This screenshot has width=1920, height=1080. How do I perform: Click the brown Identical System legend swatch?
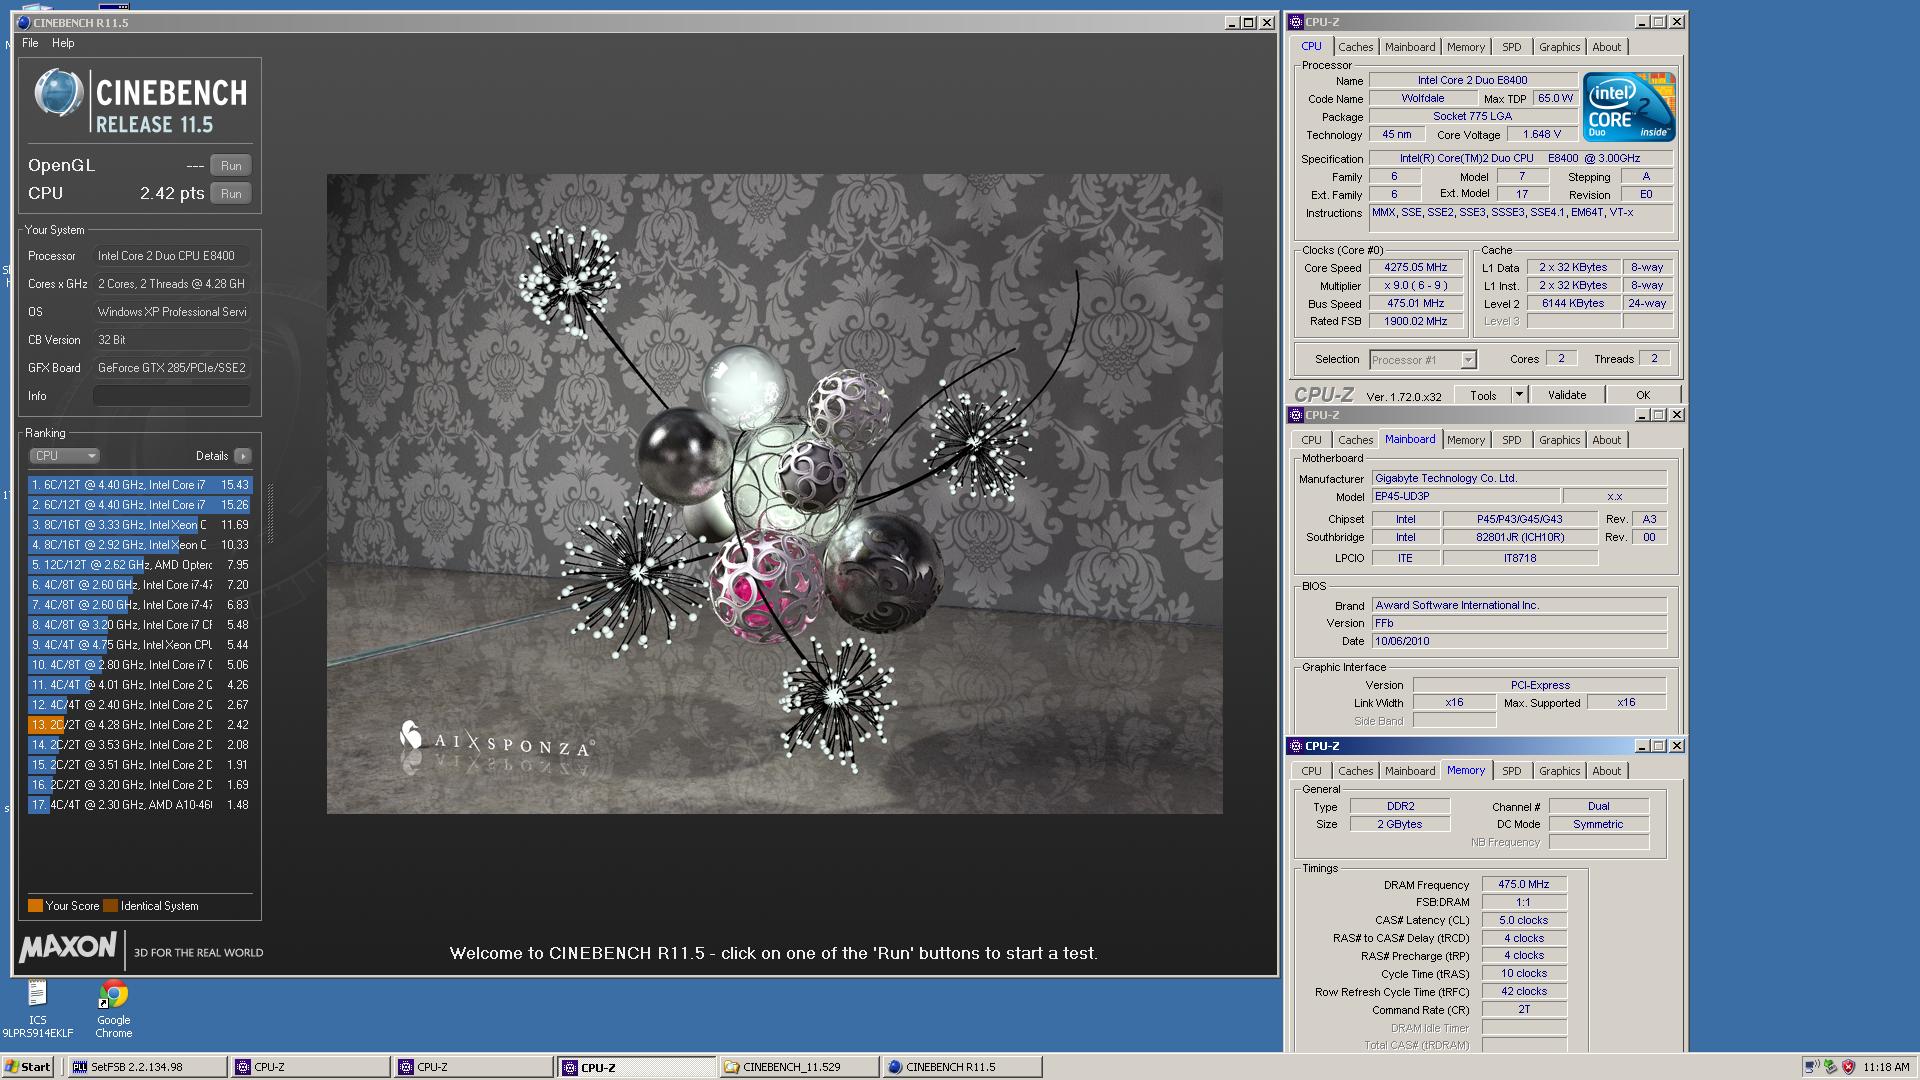coord(110,906)
